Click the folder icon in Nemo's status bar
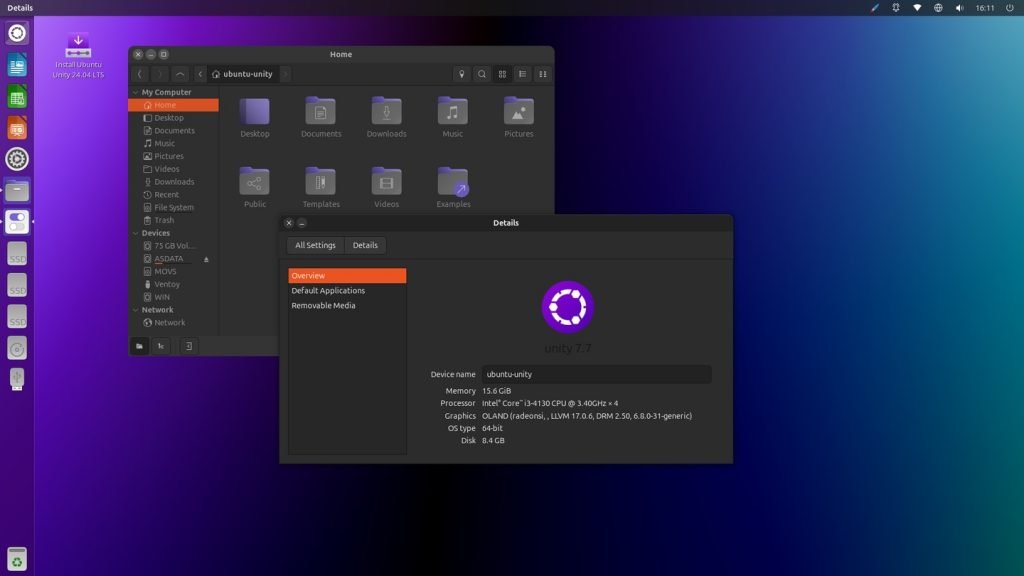The width and height of the screenshot is (1024, 576). coord(139,346)
